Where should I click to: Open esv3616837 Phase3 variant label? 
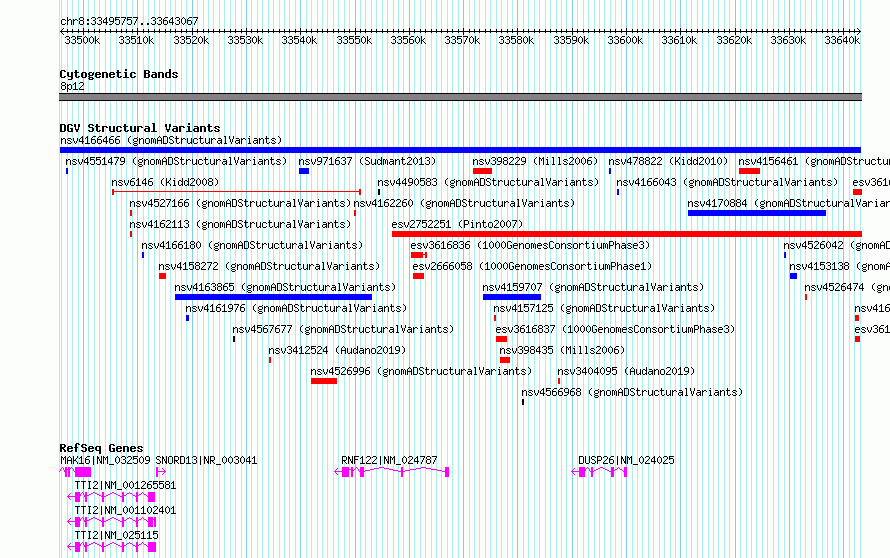coord(615,329)
